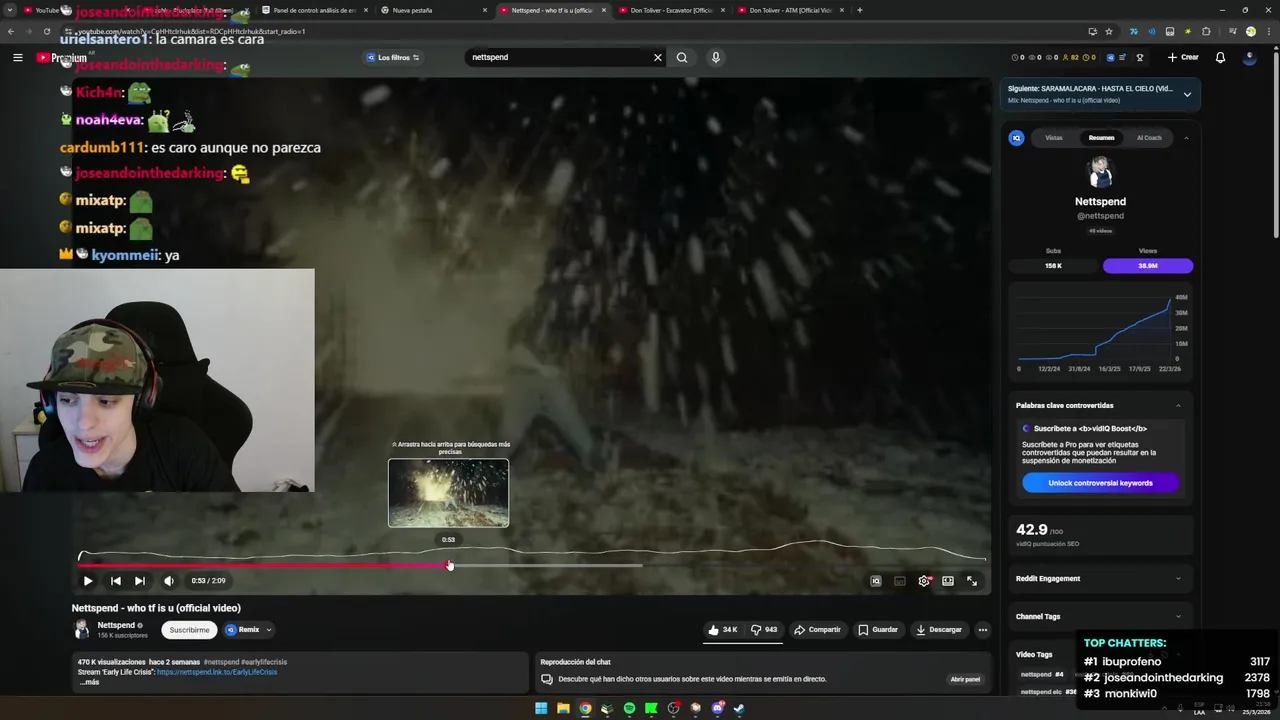
Task: Open player settings gear
Action: tap(924, 581)
